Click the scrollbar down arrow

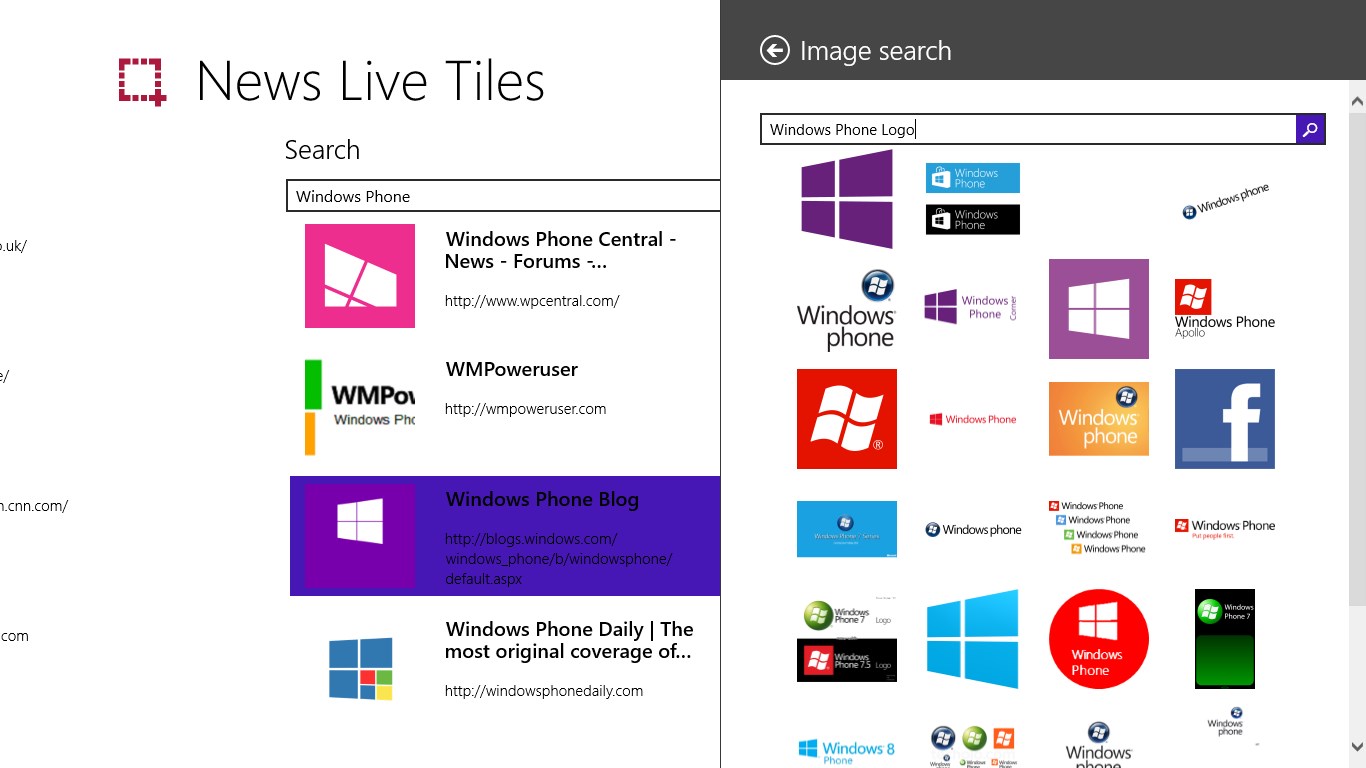1357,746
